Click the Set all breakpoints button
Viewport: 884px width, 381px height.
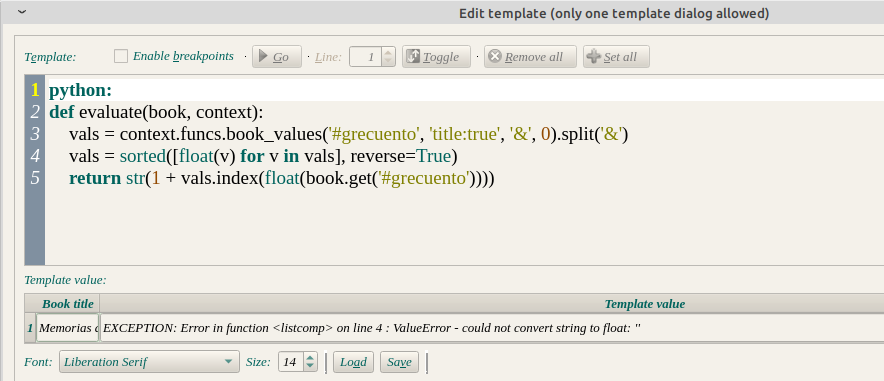[616, 57]
